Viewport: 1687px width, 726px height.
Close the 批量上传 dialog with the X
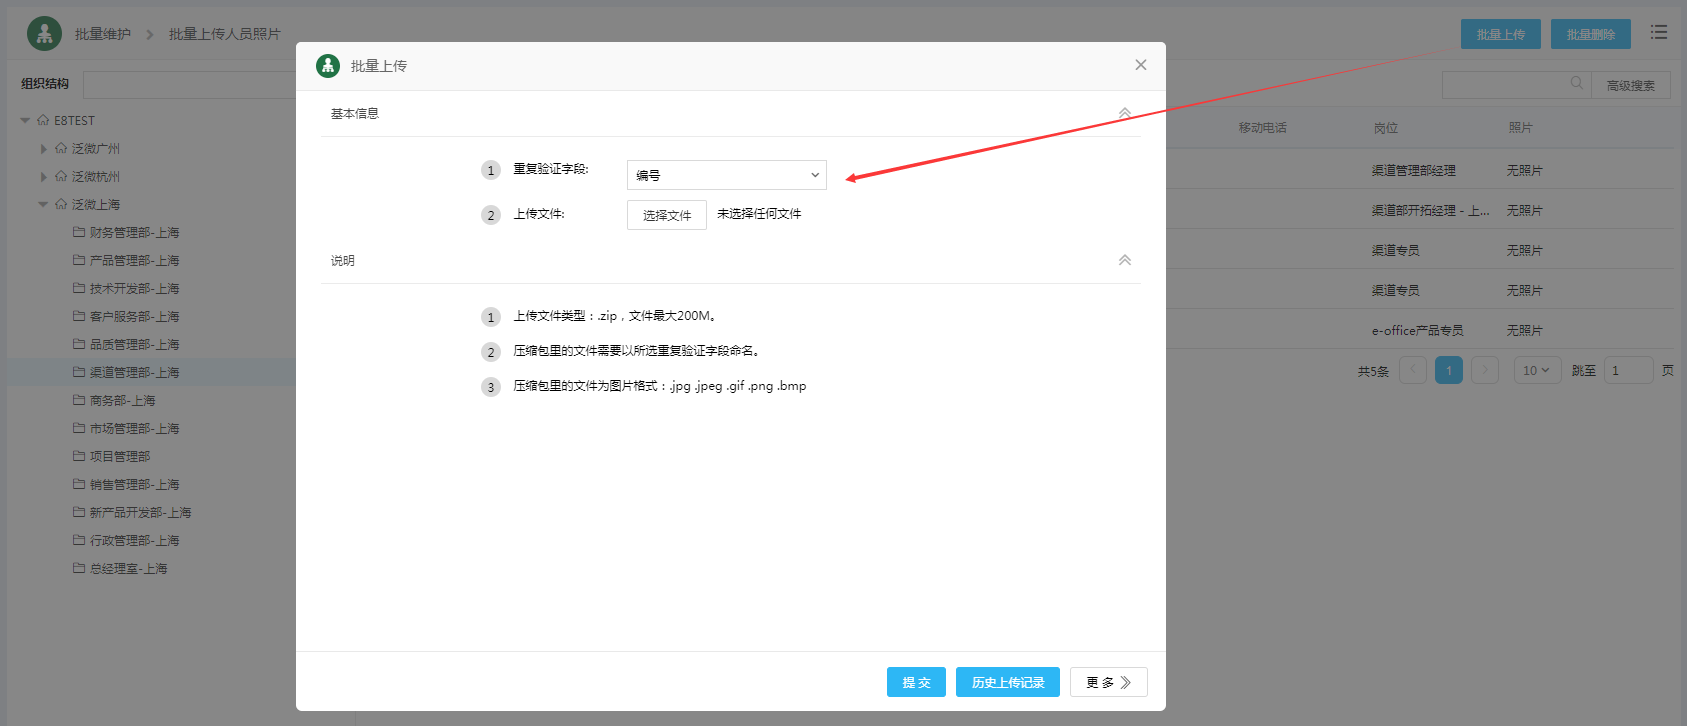click(x=1140, y=65)
